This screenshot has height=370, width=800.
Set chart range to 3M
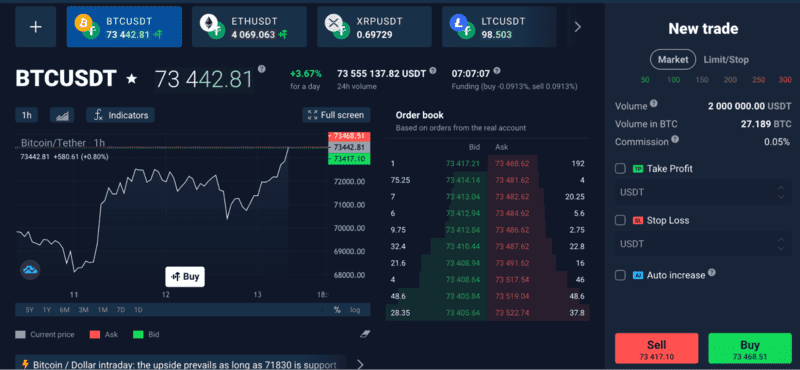[84, 310]
